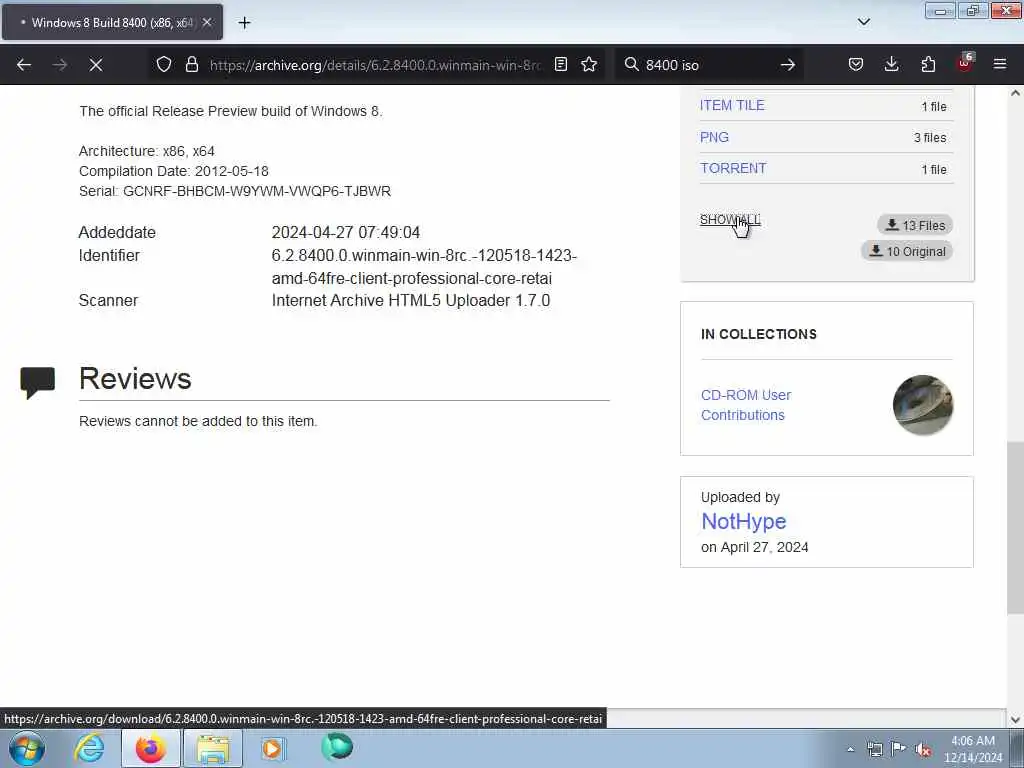
Task: Click the Reviews speech bubble icon
Action: point(38,383)
